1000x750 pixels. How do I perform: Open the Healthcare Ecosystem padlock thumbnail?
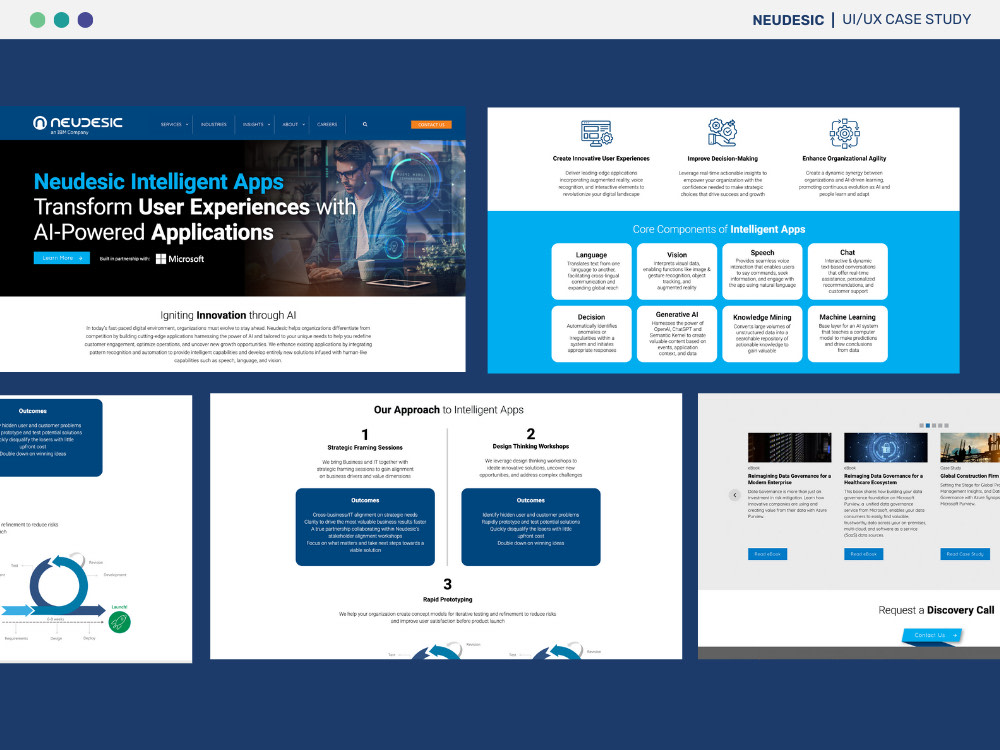[x=886, y=447]
